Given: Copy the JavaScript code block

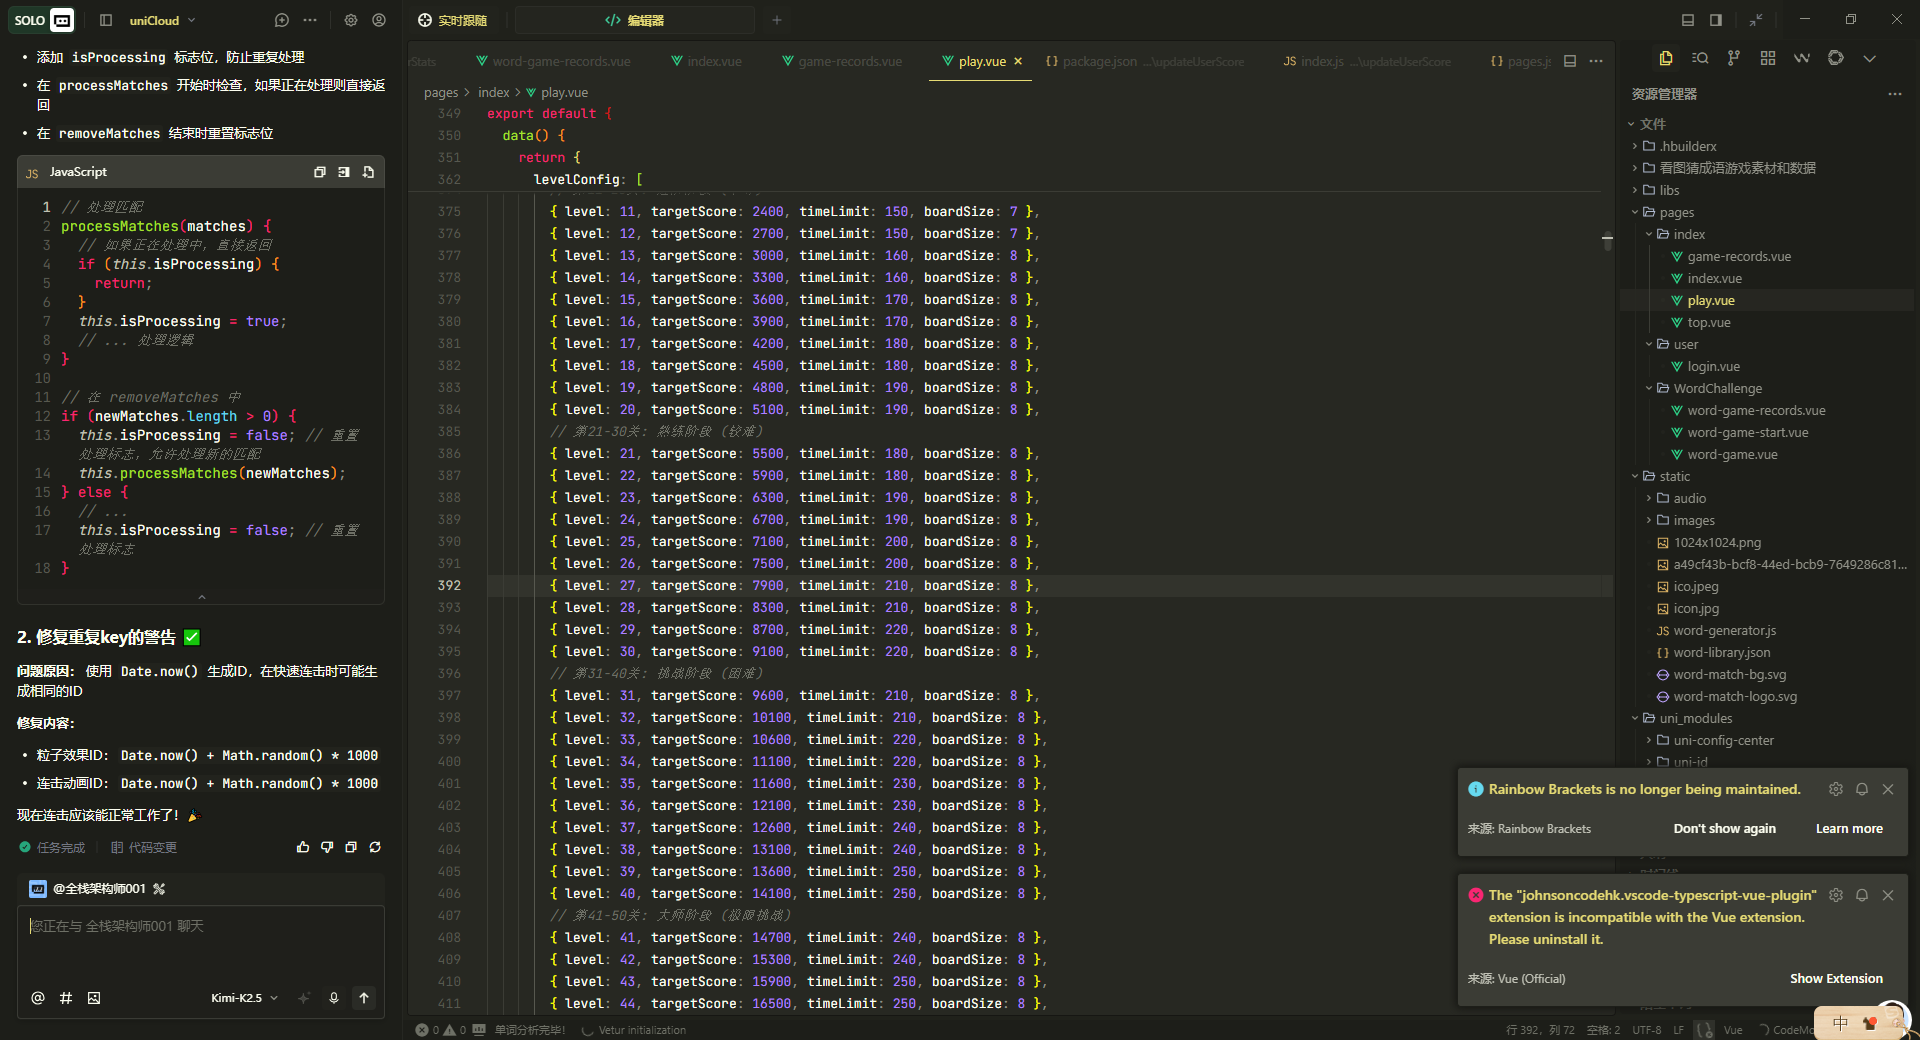Looking at the screenshot, I should point(320,172).
